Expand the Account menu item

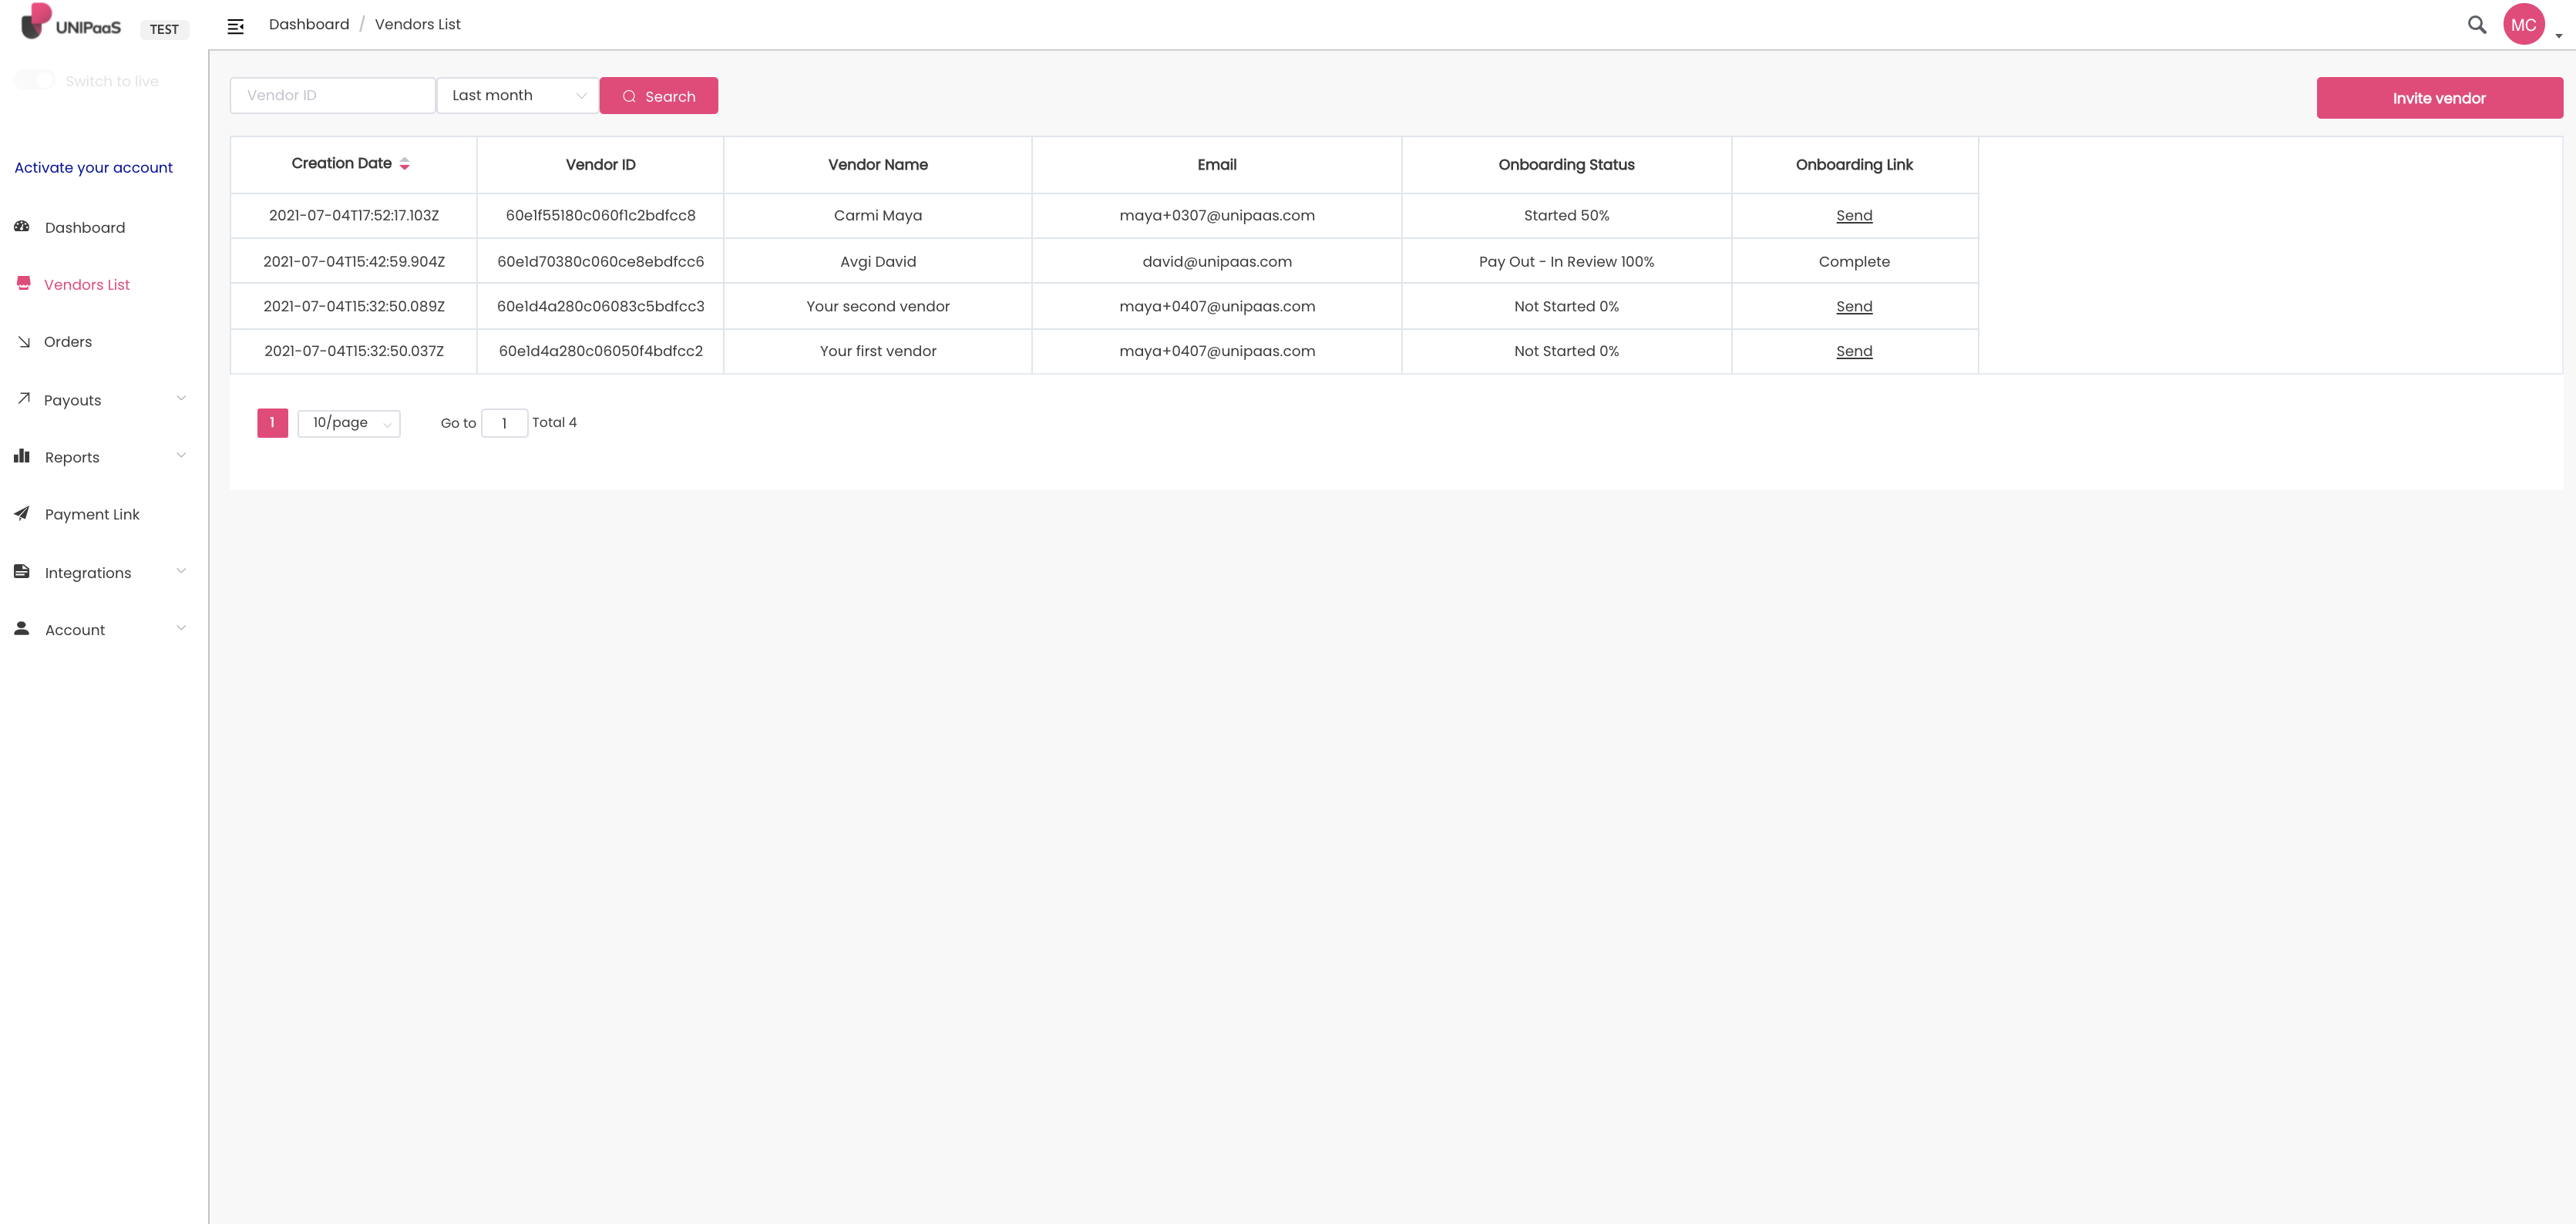[x=75, y=630]
